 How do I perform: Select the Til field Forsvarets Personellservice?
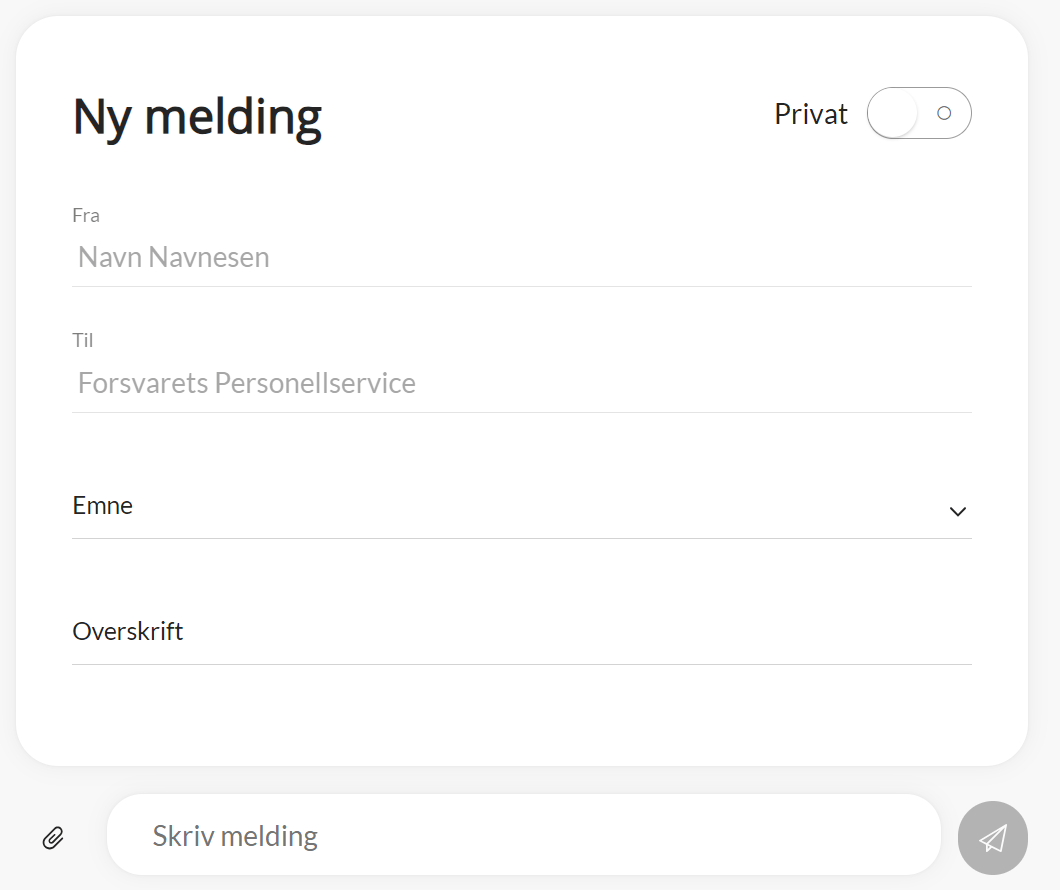click(x=520, y=384)
